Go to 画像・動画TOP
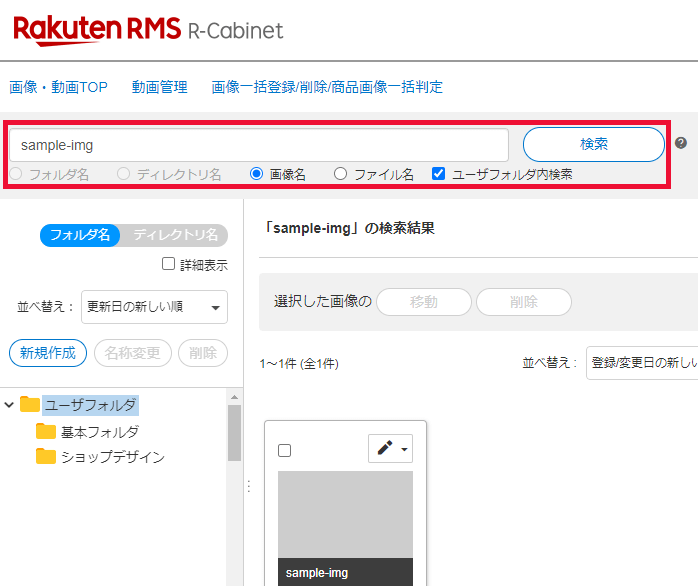This screenshot has height=586, width=698. click(x=58, y=87)
